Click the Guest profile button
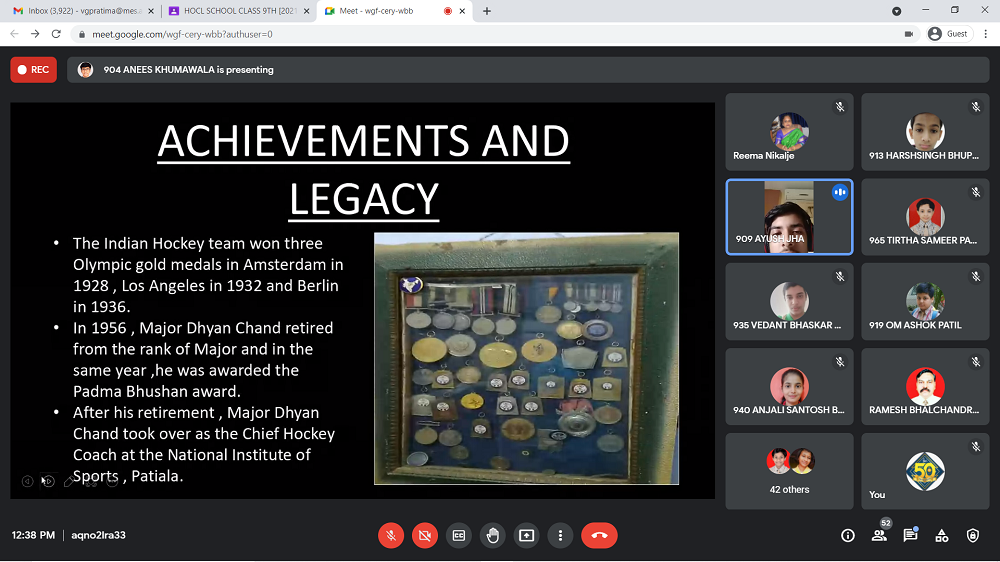This screenshot has width=1000, height=562. coord(948,33)
